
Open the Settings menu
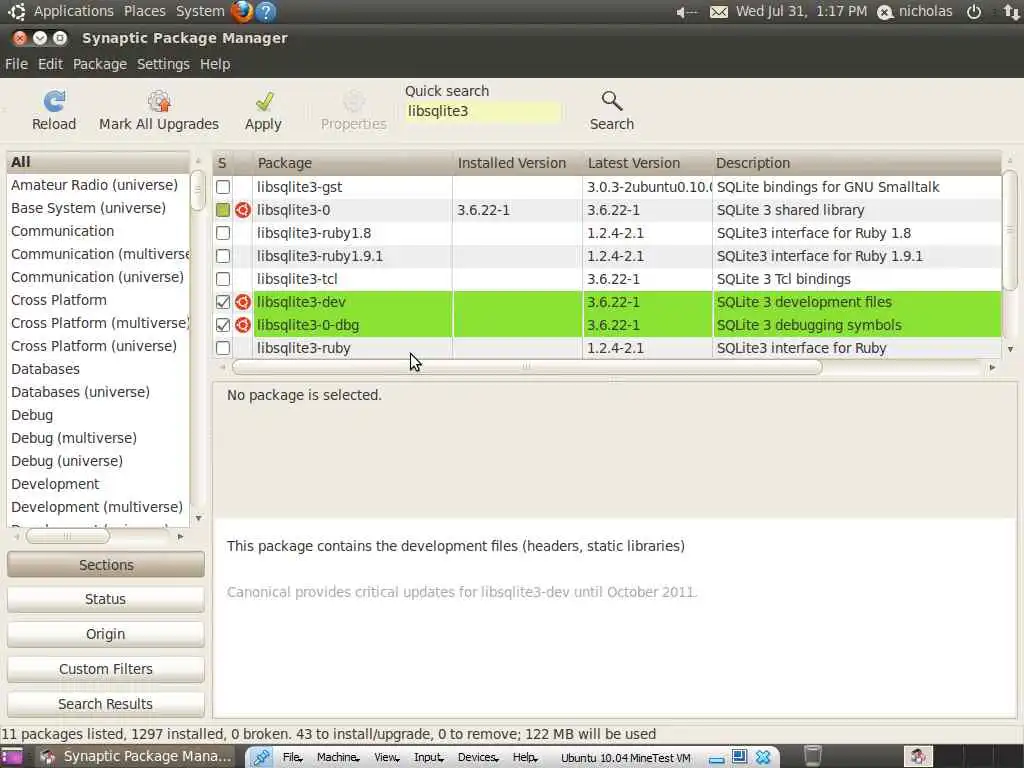pos(163,64)
